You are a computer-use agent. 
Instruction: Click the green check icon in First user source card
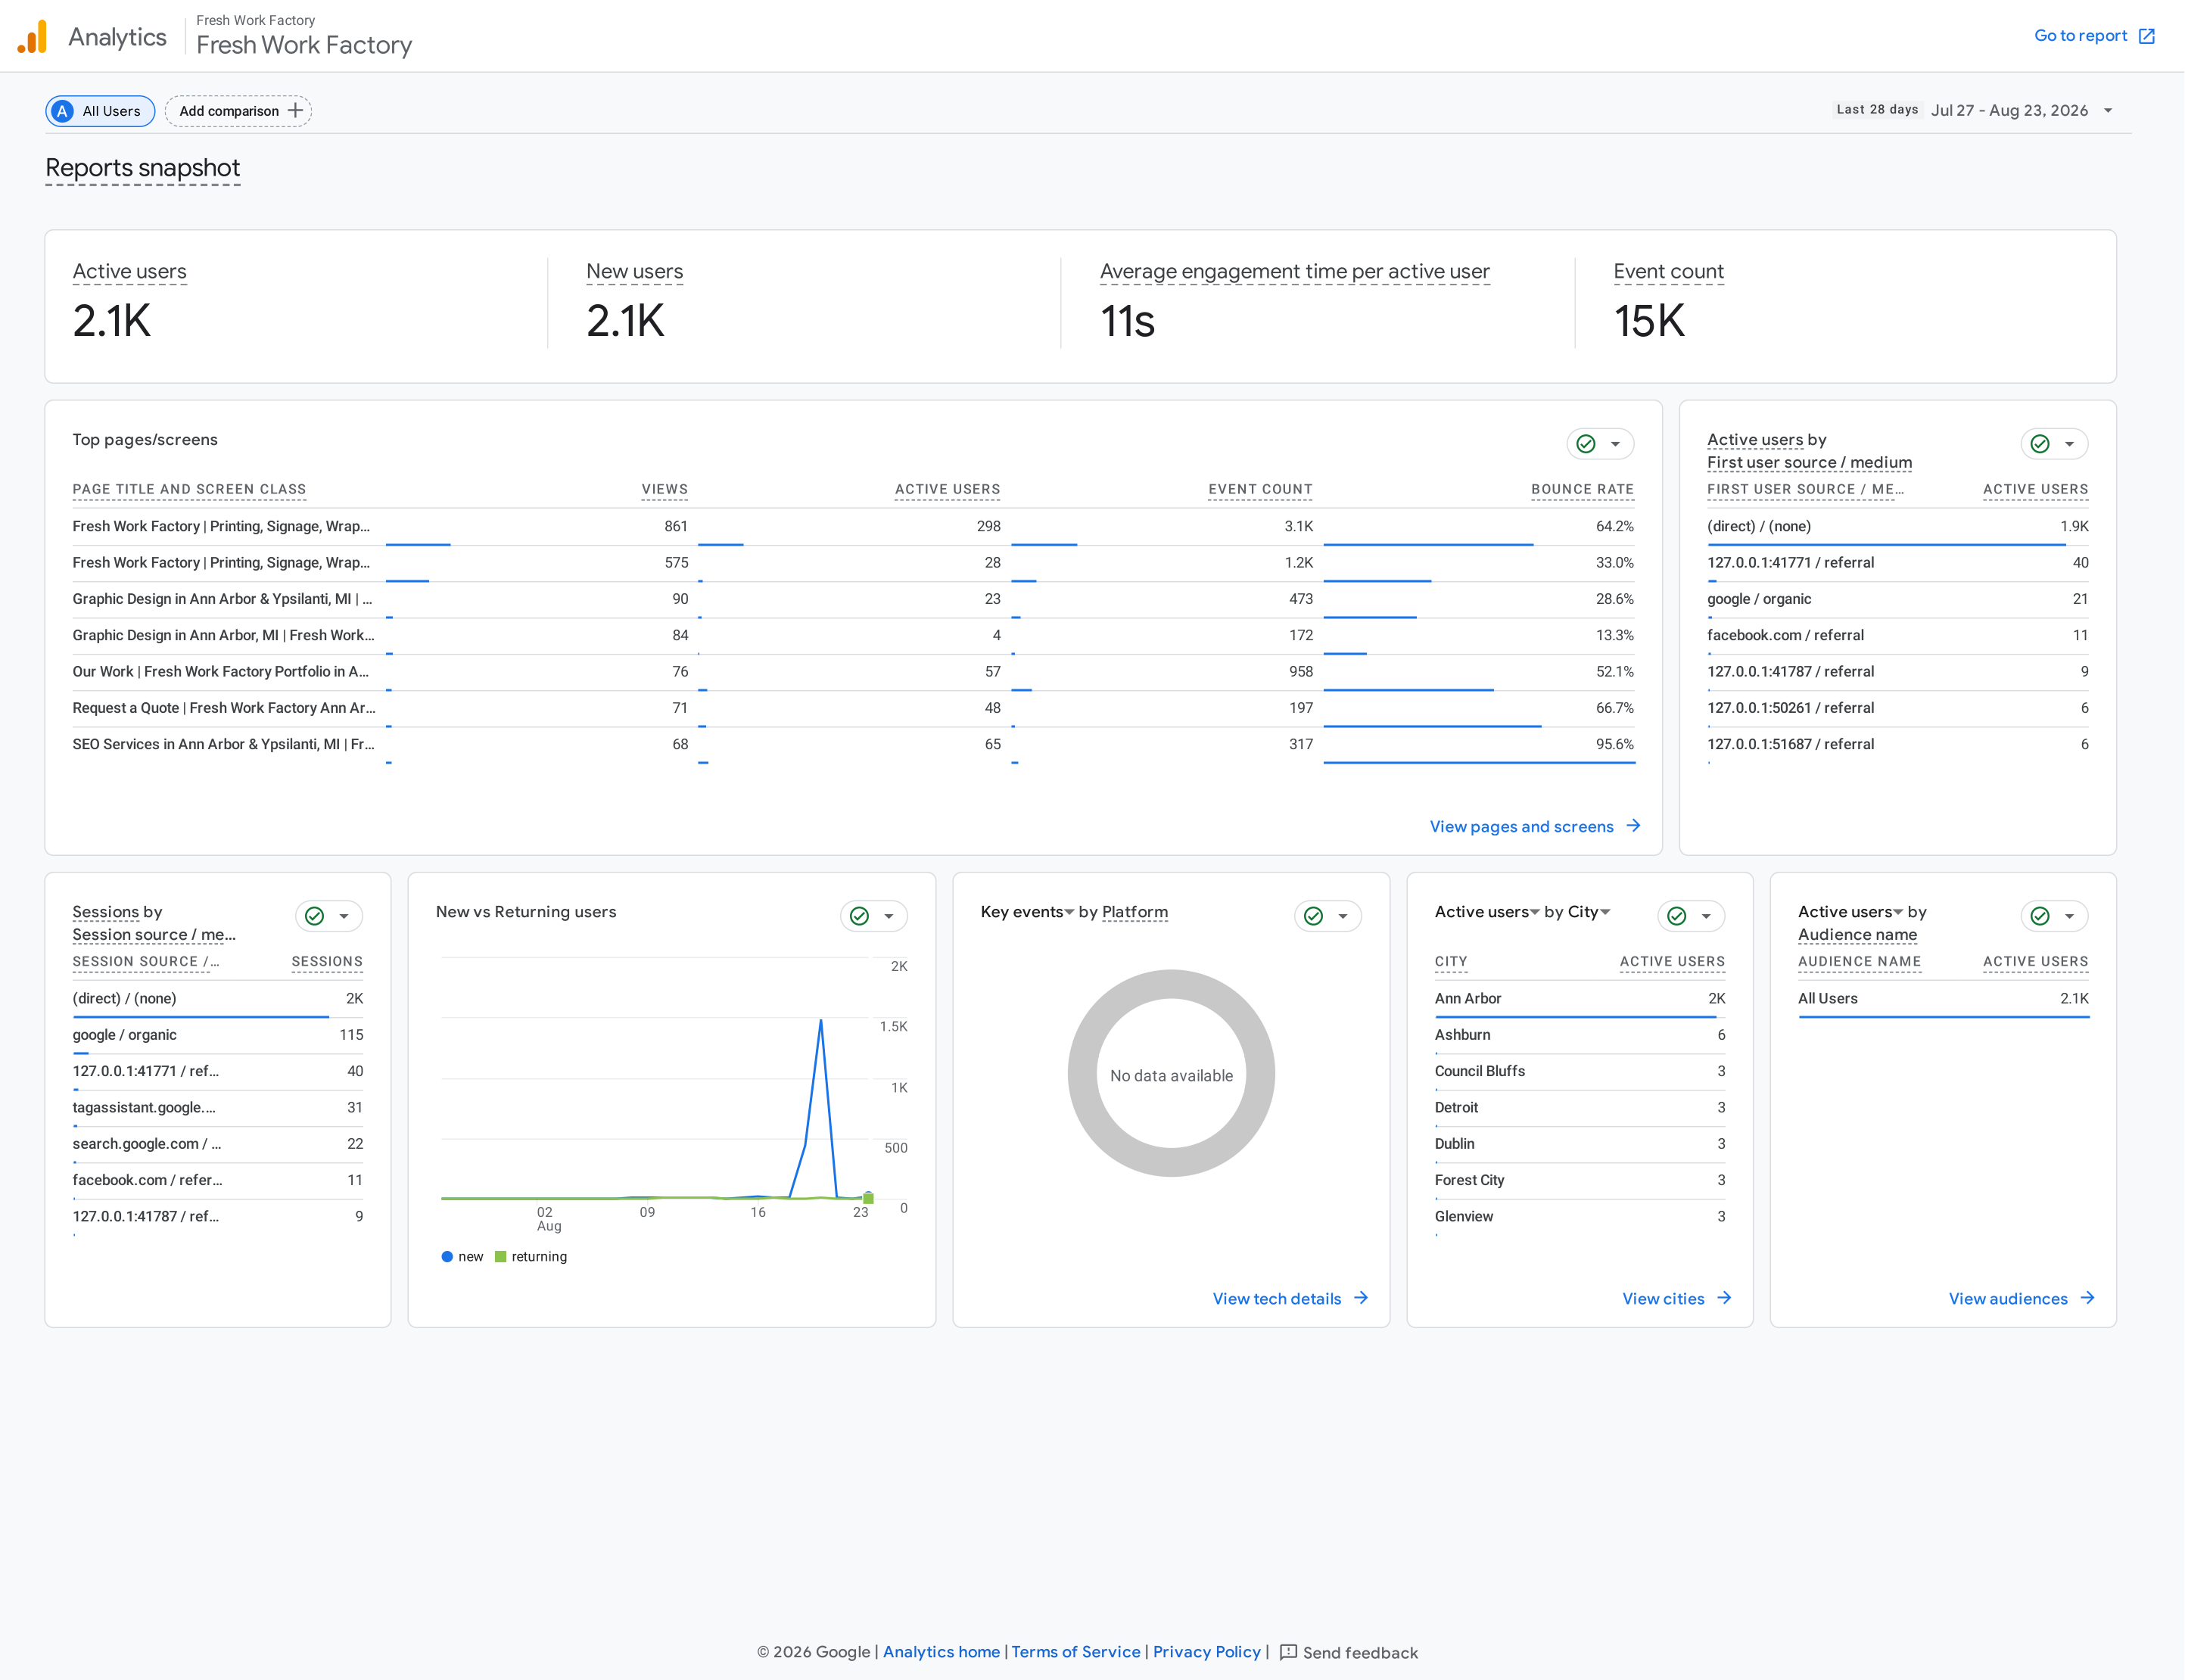pos(2040,444)
